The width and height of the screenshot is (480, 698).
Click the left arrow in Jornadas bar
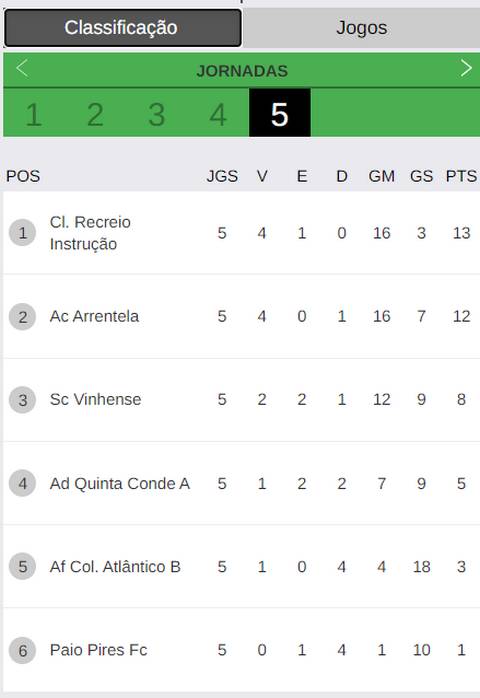pos(22,69)
